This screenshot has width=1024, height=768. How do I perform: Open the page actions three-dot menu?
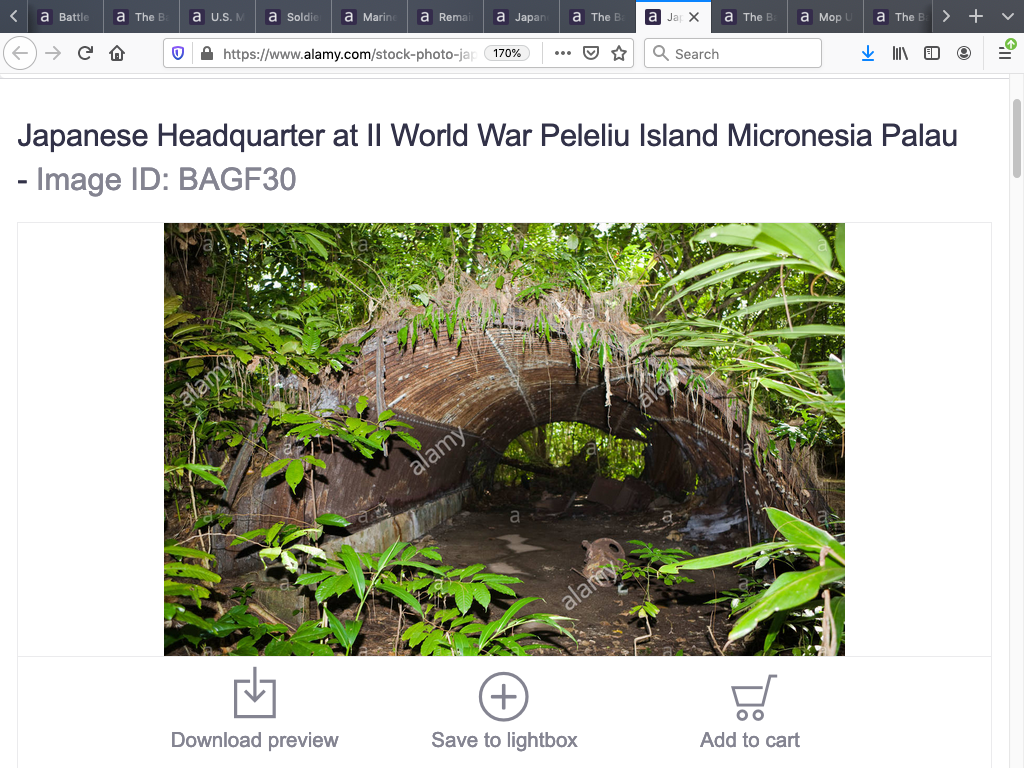563,54
